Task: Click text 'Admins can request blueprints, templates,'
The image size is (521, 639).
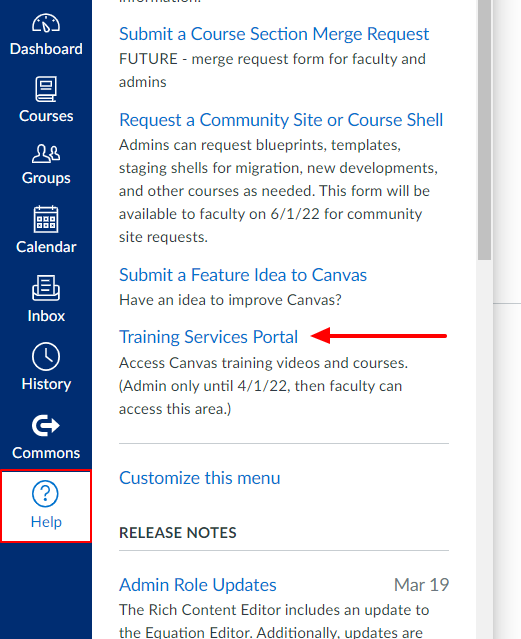Action: tap(260, 145)
